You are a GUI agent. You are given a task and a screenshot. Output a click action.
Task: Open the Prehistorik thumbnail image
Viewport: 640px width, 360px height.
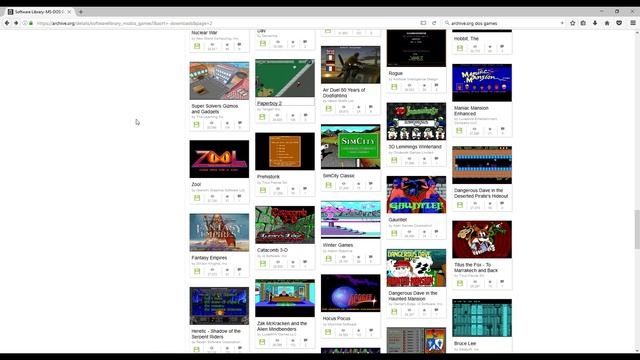click(285, 151)
